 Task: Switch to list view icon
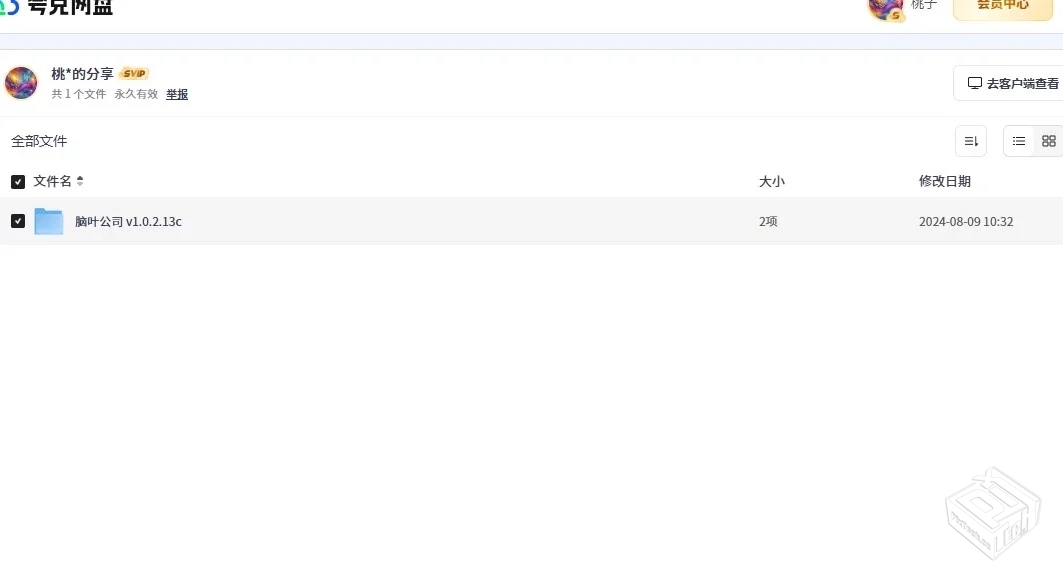[1018, 141]
